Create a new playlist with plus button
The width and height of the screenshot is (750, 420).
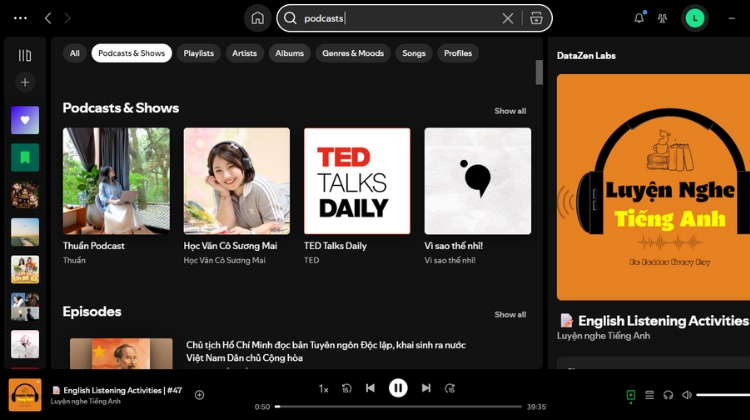click(25, 82)
